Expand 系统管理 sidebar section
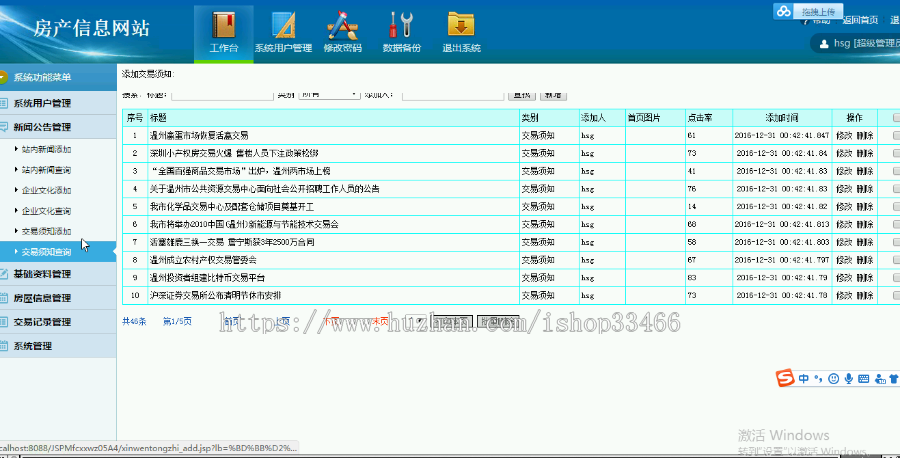 [58, 346]
